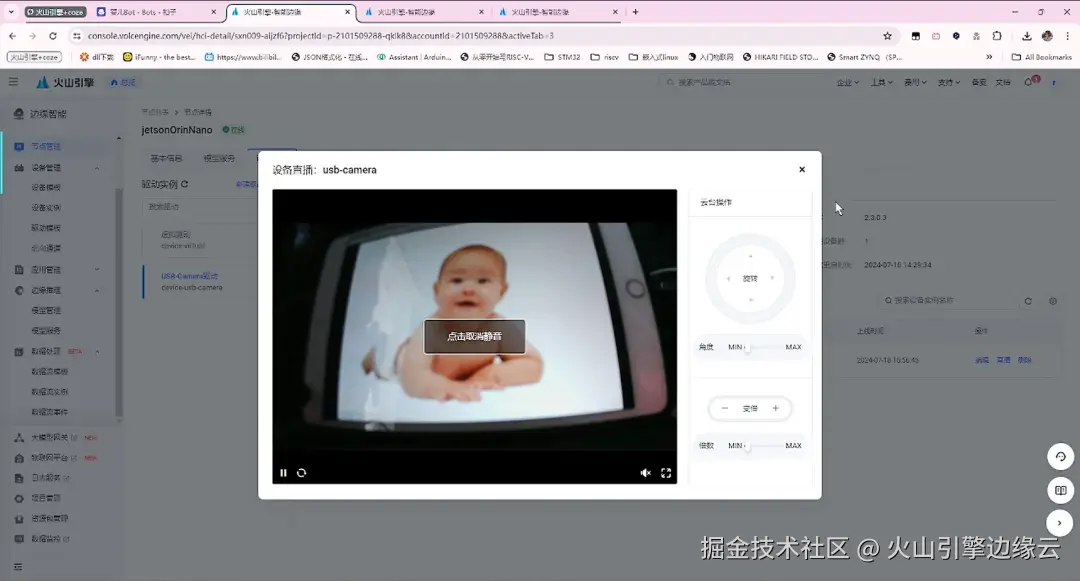Open the customer service chat bubble at bottom right
Image resolution: width=1080 pixels, height=581 pixels.
point(1060,456)
